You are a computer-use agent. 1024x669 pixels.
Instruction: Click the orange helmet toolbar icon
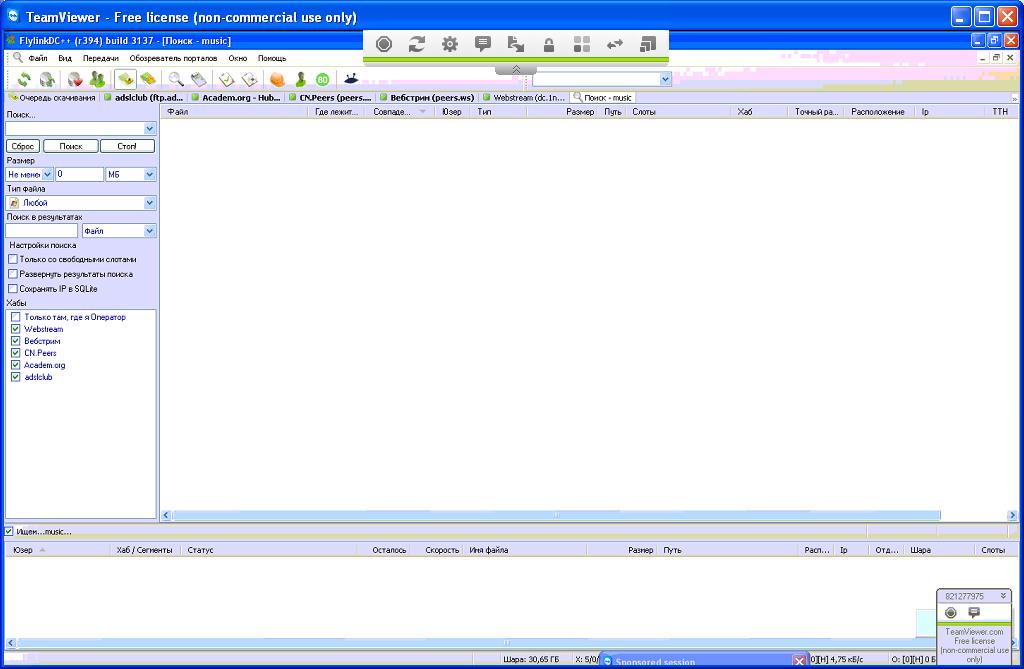point(278,80)
